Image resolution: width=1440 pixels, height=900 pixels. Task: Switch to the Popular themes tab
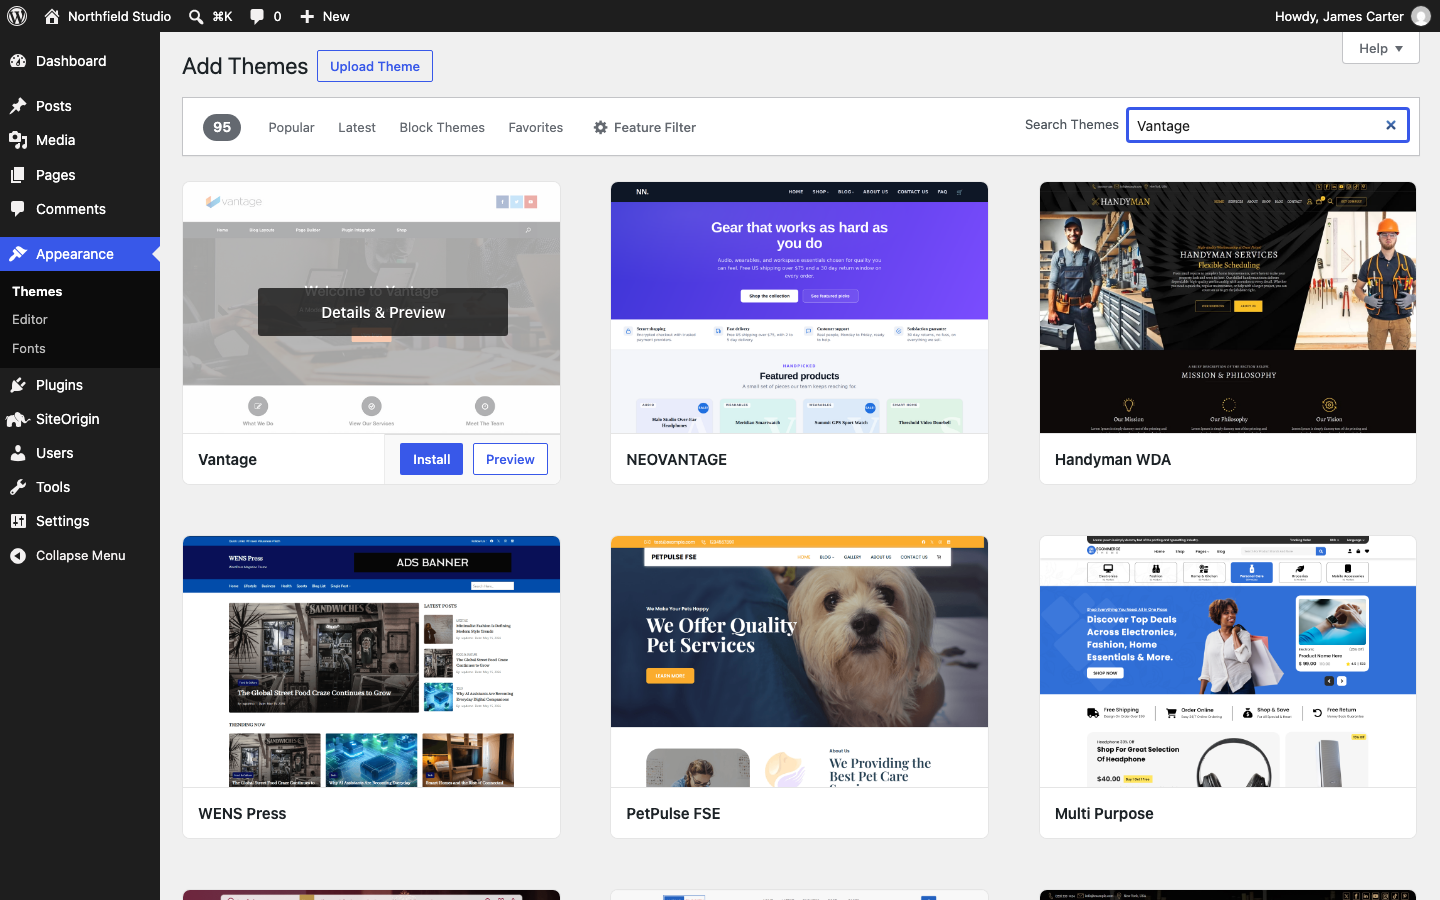[x=291, y=127]
